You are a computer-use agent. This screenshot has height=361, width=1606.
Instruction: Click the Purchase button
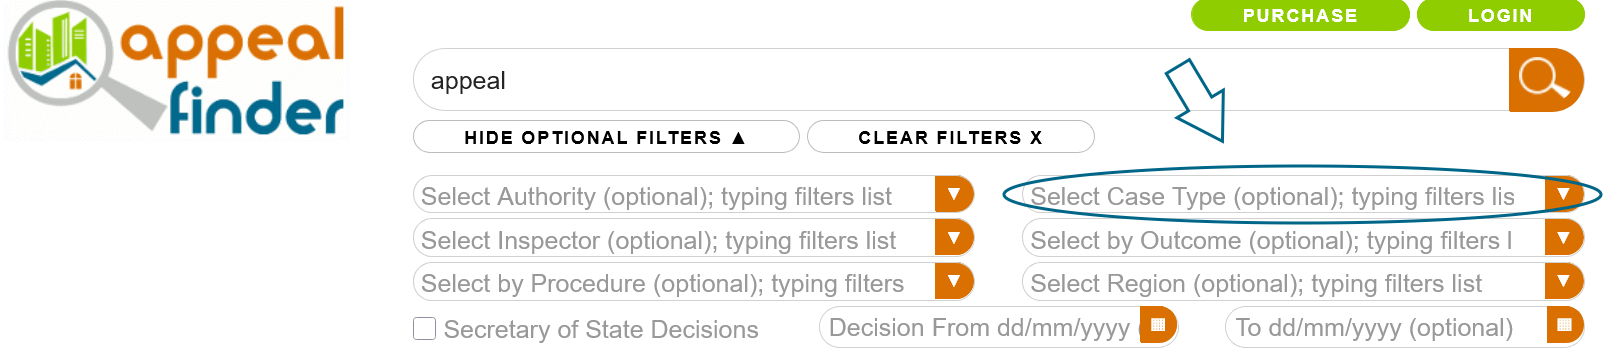[1300, 15]
